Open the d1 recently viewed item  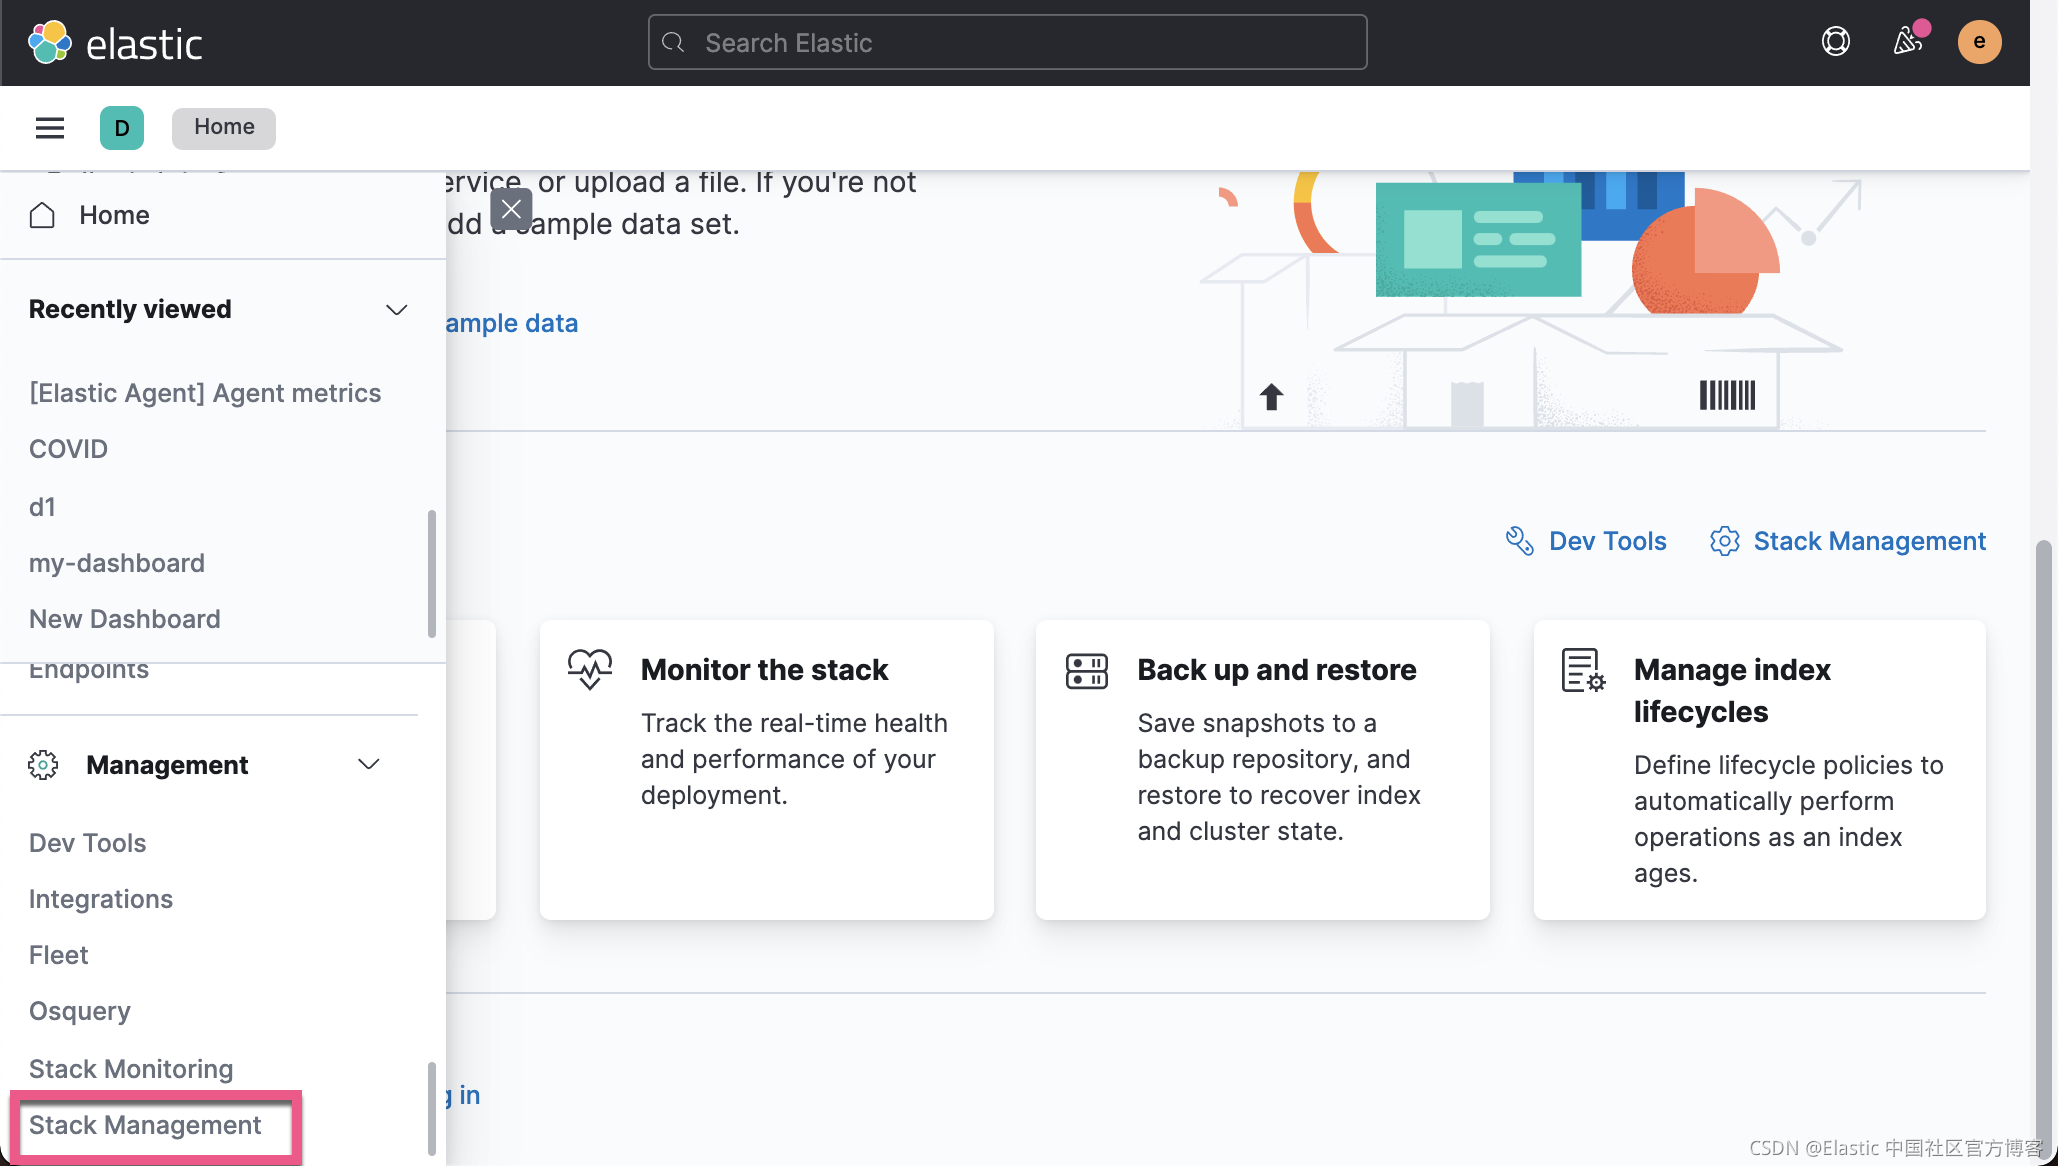[x=42, y=507]
